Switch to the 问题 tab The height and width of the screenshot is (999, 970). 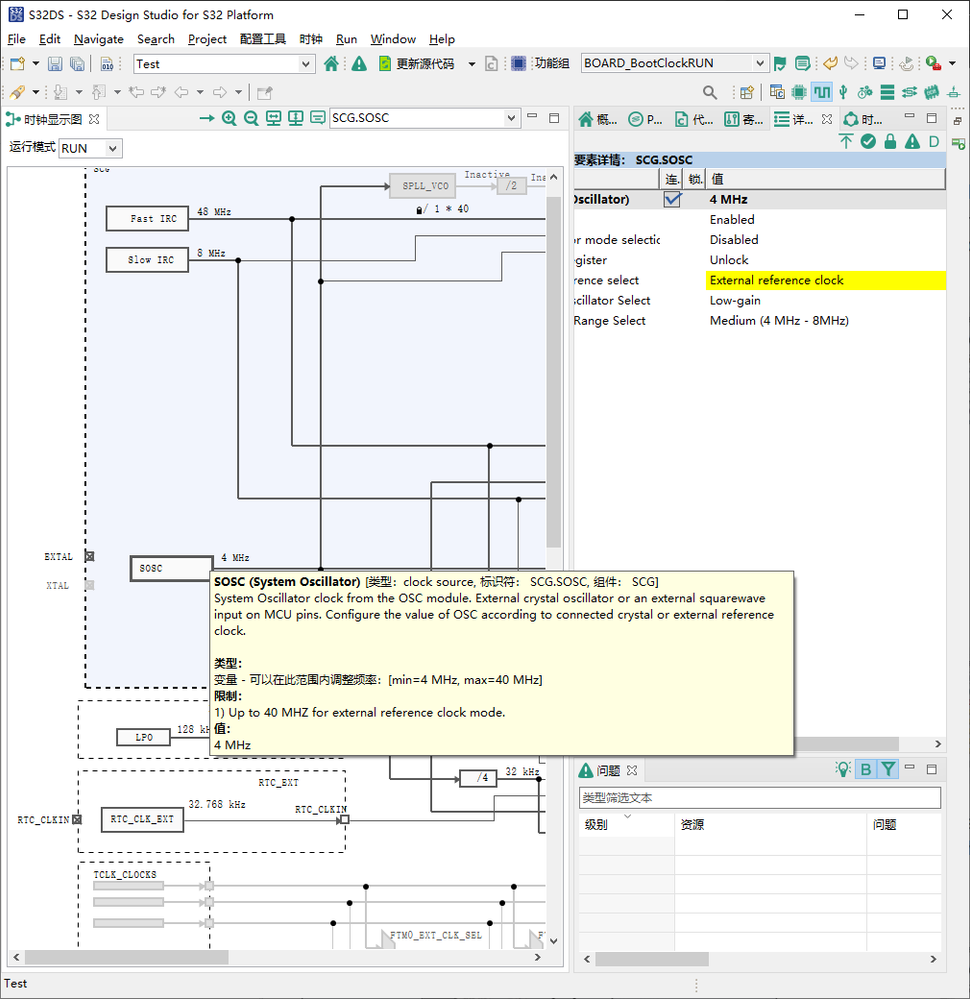(608, 770)
